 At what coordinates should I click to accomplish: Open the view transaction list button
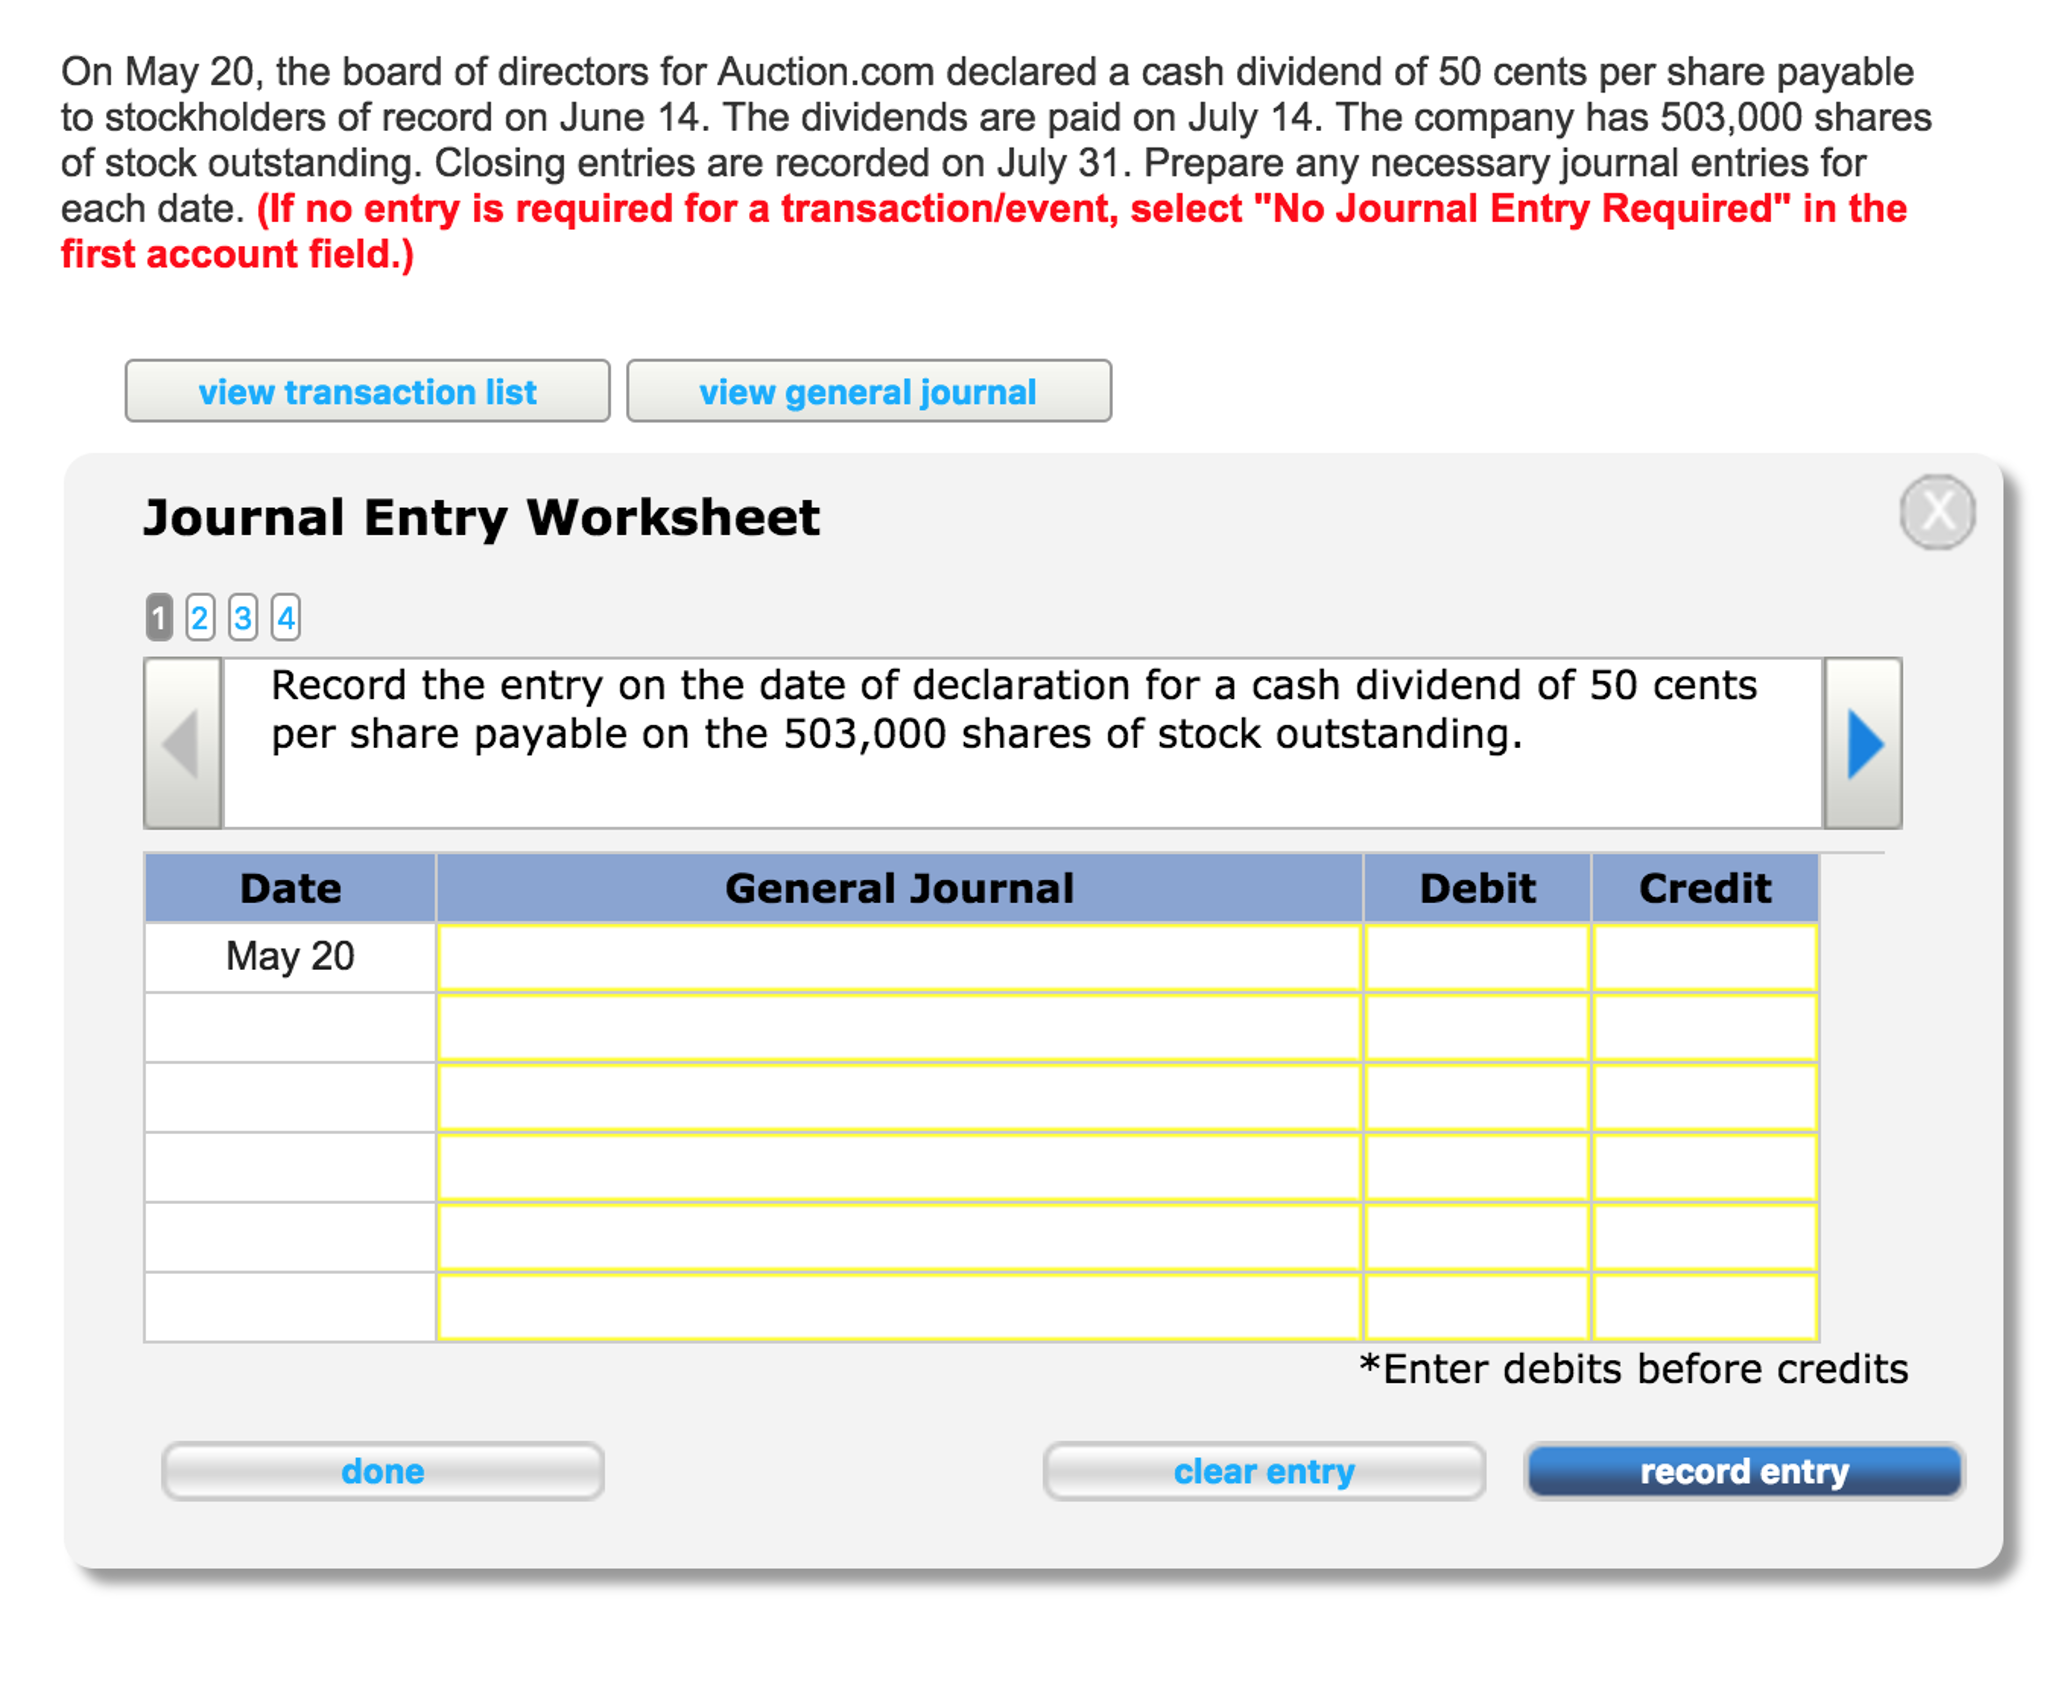pyautogui.click(x=367, y=391)
